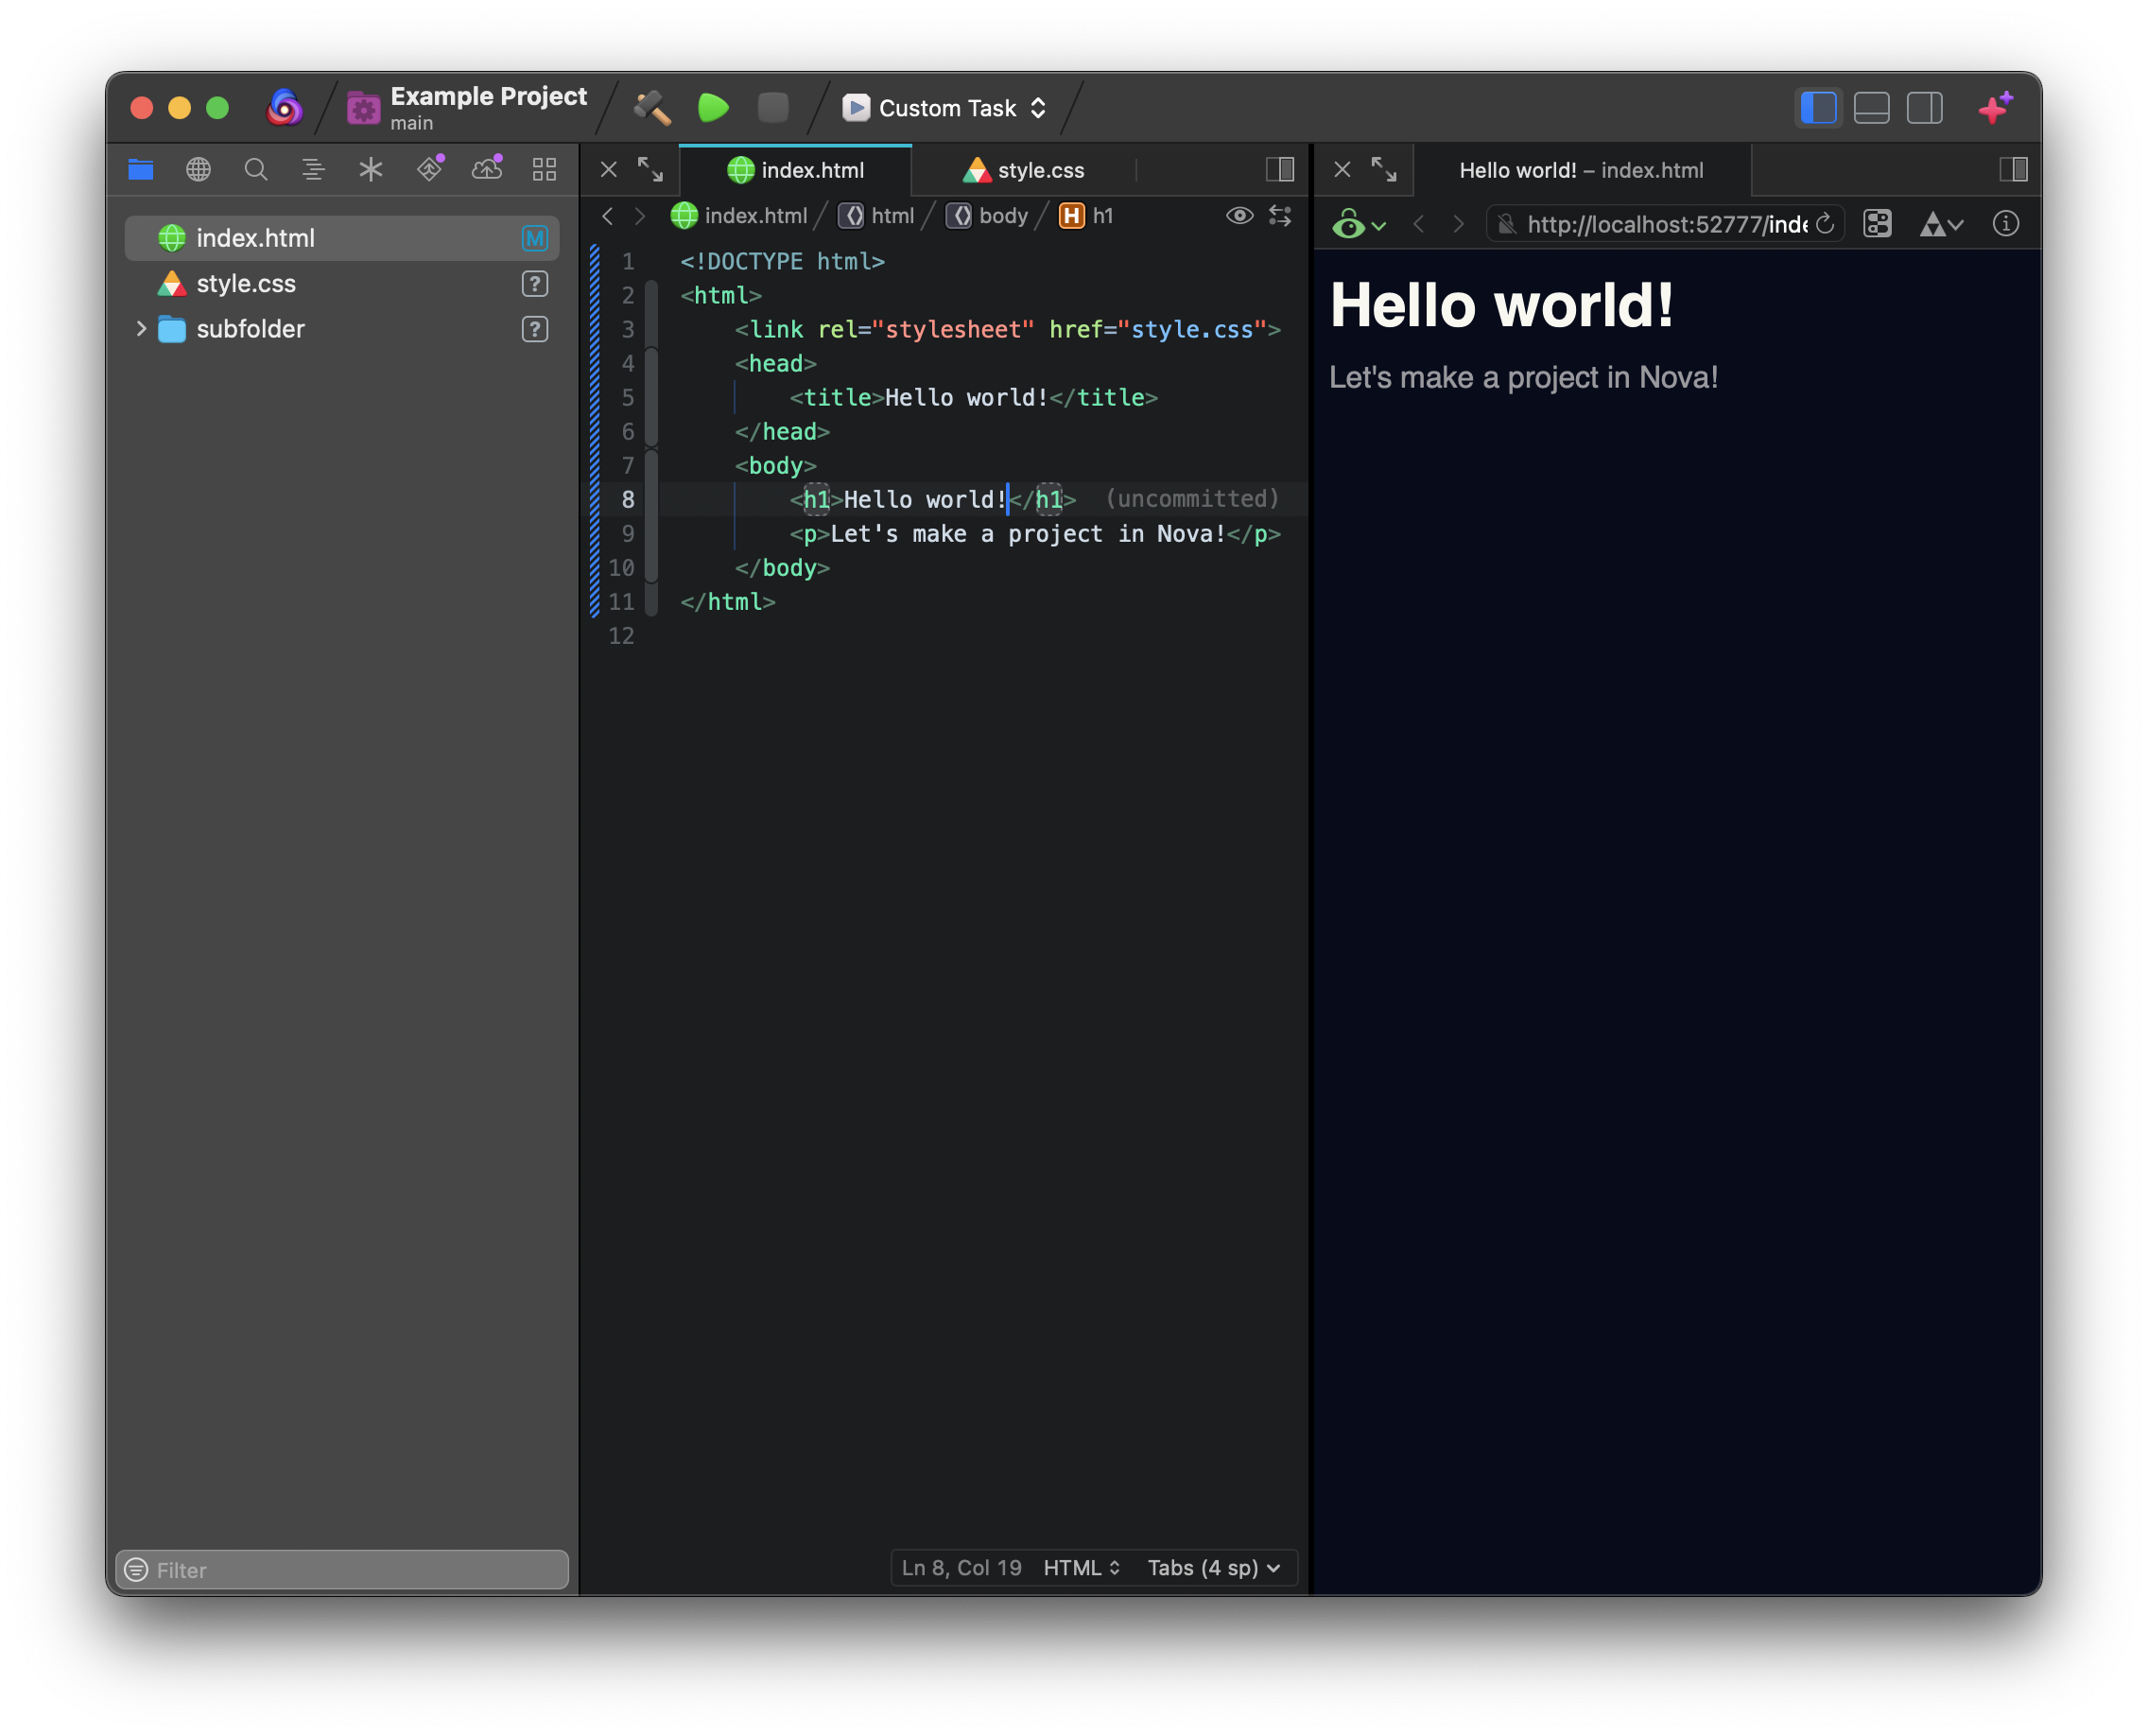Expand the editor pane to full size
The height and width of the screenshot is (1736, 2148).
tap(651, 170)
